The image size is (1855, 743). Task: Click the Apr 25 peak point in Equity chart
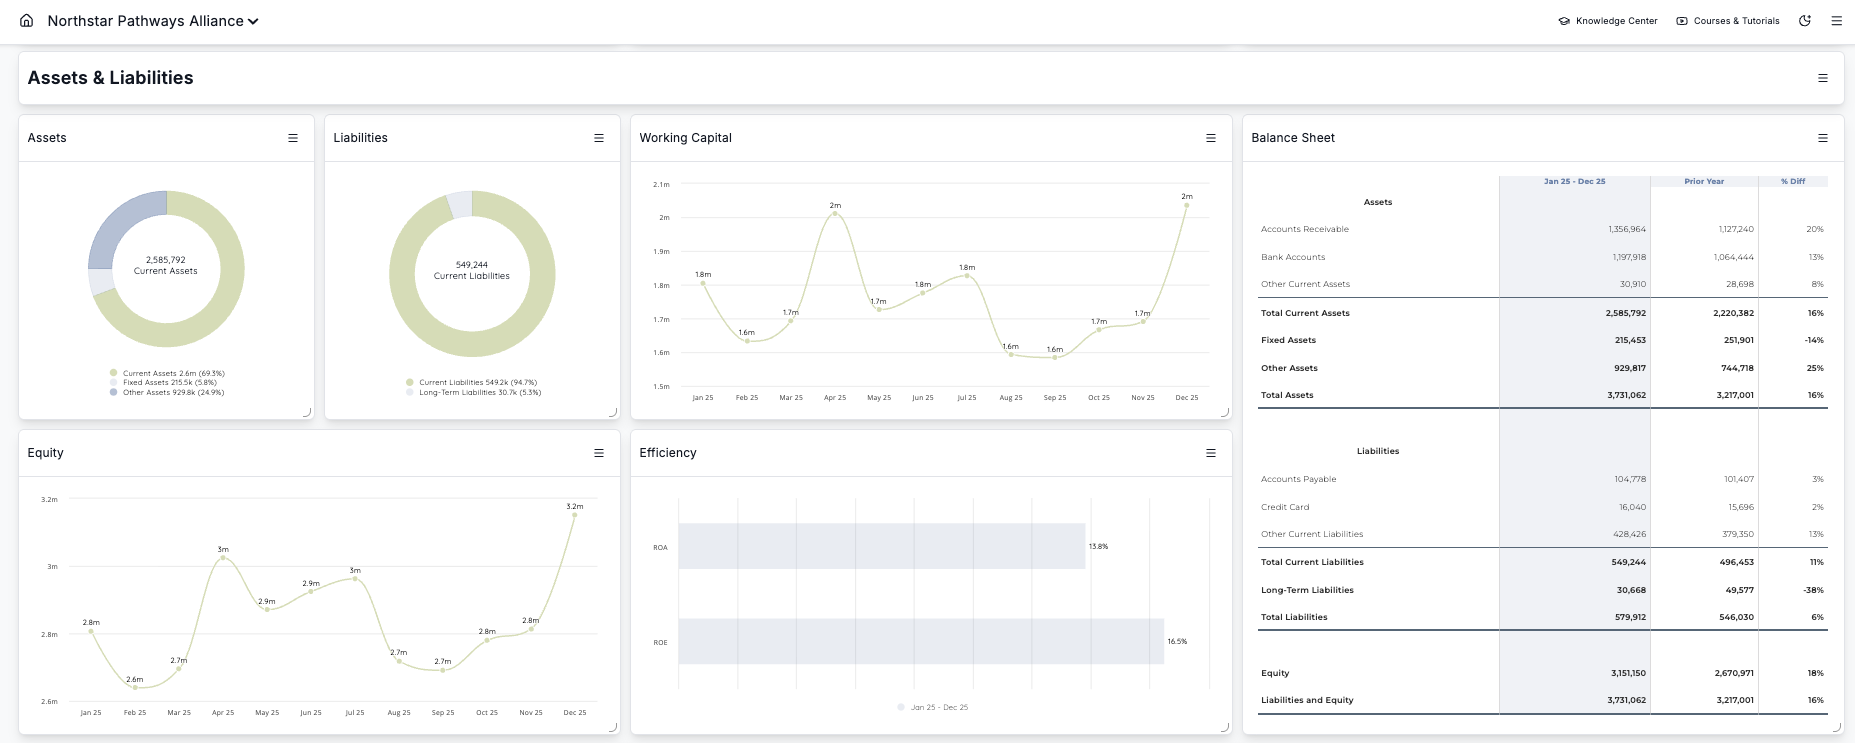point(223,558)
